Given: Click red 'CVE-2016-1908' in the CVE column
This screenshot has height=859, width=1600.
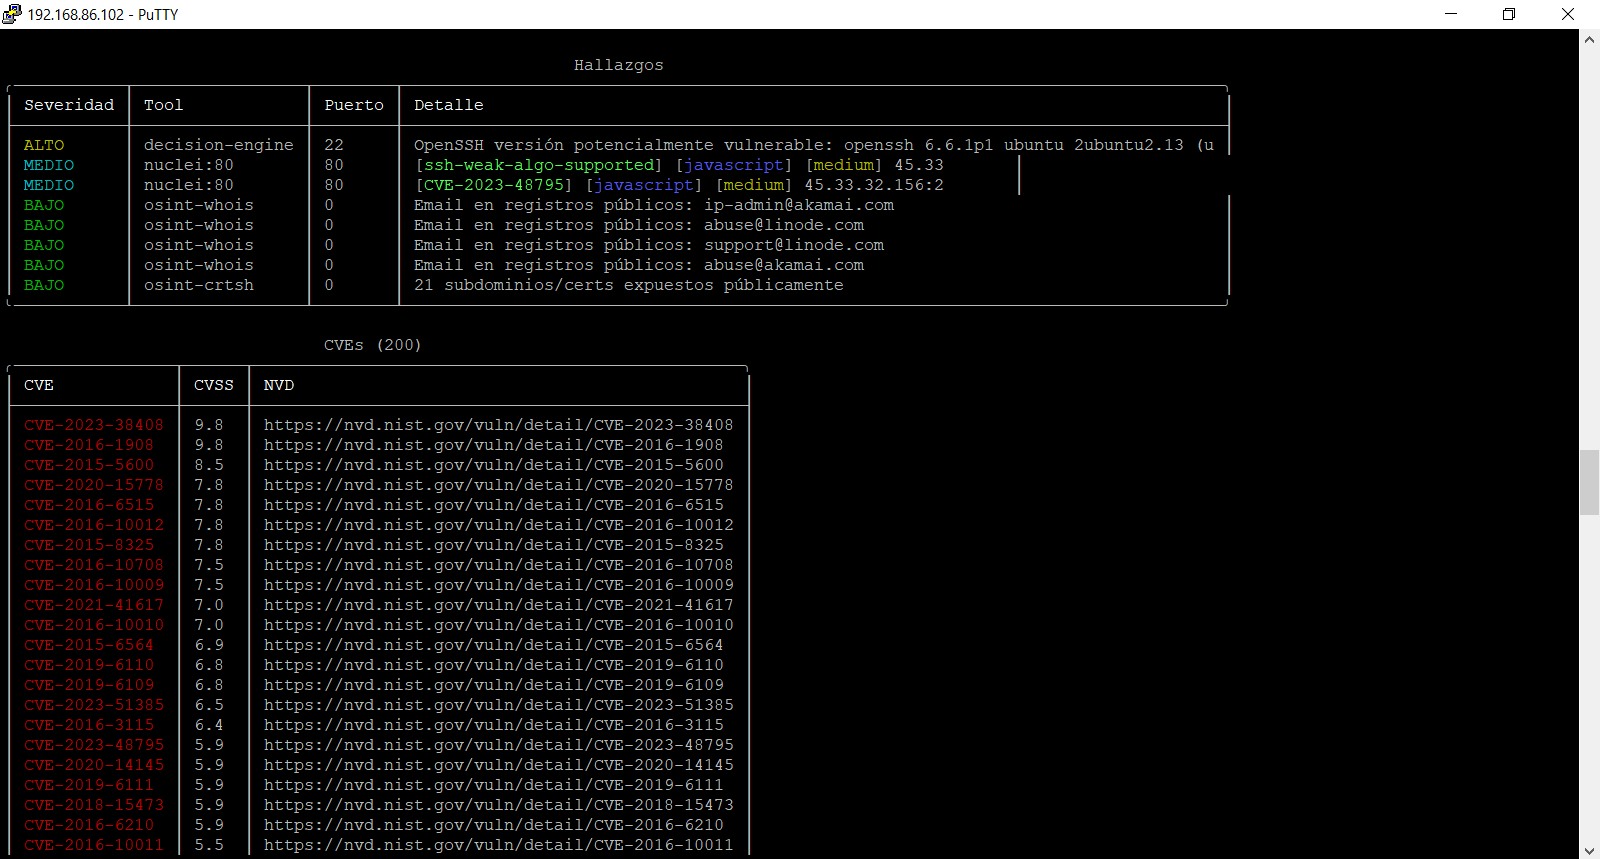Looking at the screenshot, I should tap(89, 445).
